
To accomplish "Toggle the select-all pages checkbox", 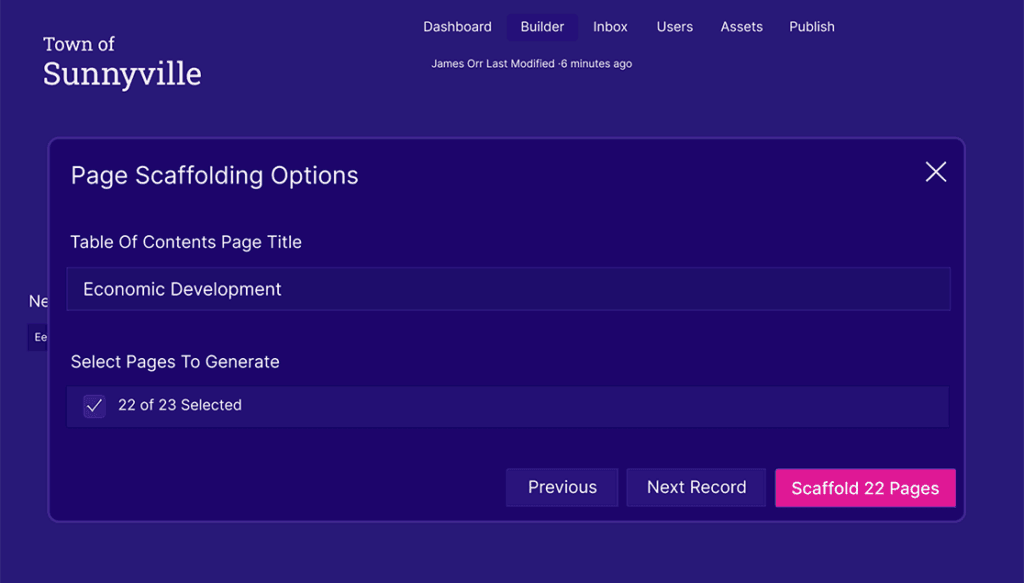I will point(95,406).
